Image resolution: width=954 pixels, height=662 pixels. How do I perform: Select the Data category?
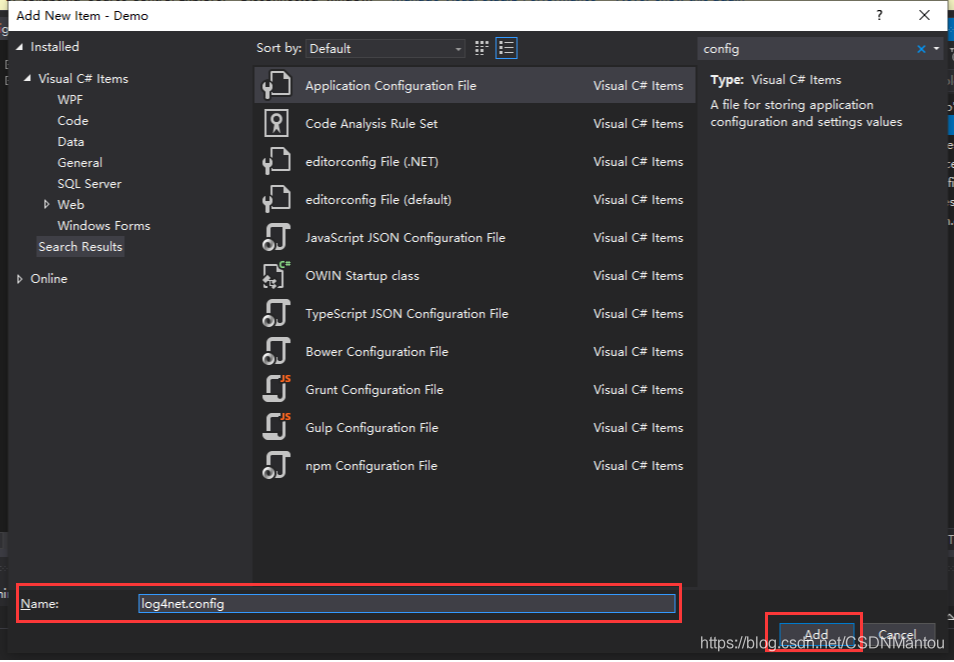click(x=71, y=141)
